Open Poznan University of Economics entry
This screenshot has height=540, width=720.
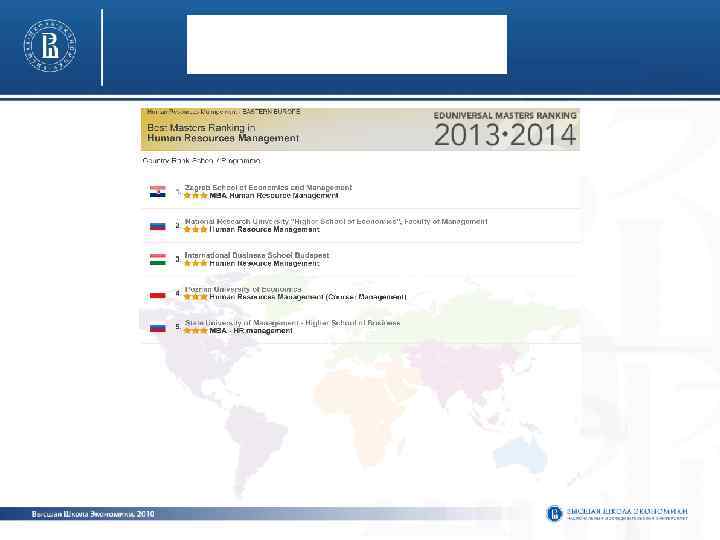(243, 289)
